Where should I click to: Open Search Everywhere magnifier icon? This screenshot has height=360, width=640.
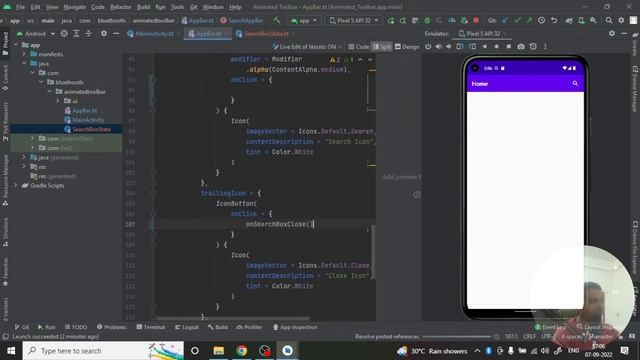(609, 20)
